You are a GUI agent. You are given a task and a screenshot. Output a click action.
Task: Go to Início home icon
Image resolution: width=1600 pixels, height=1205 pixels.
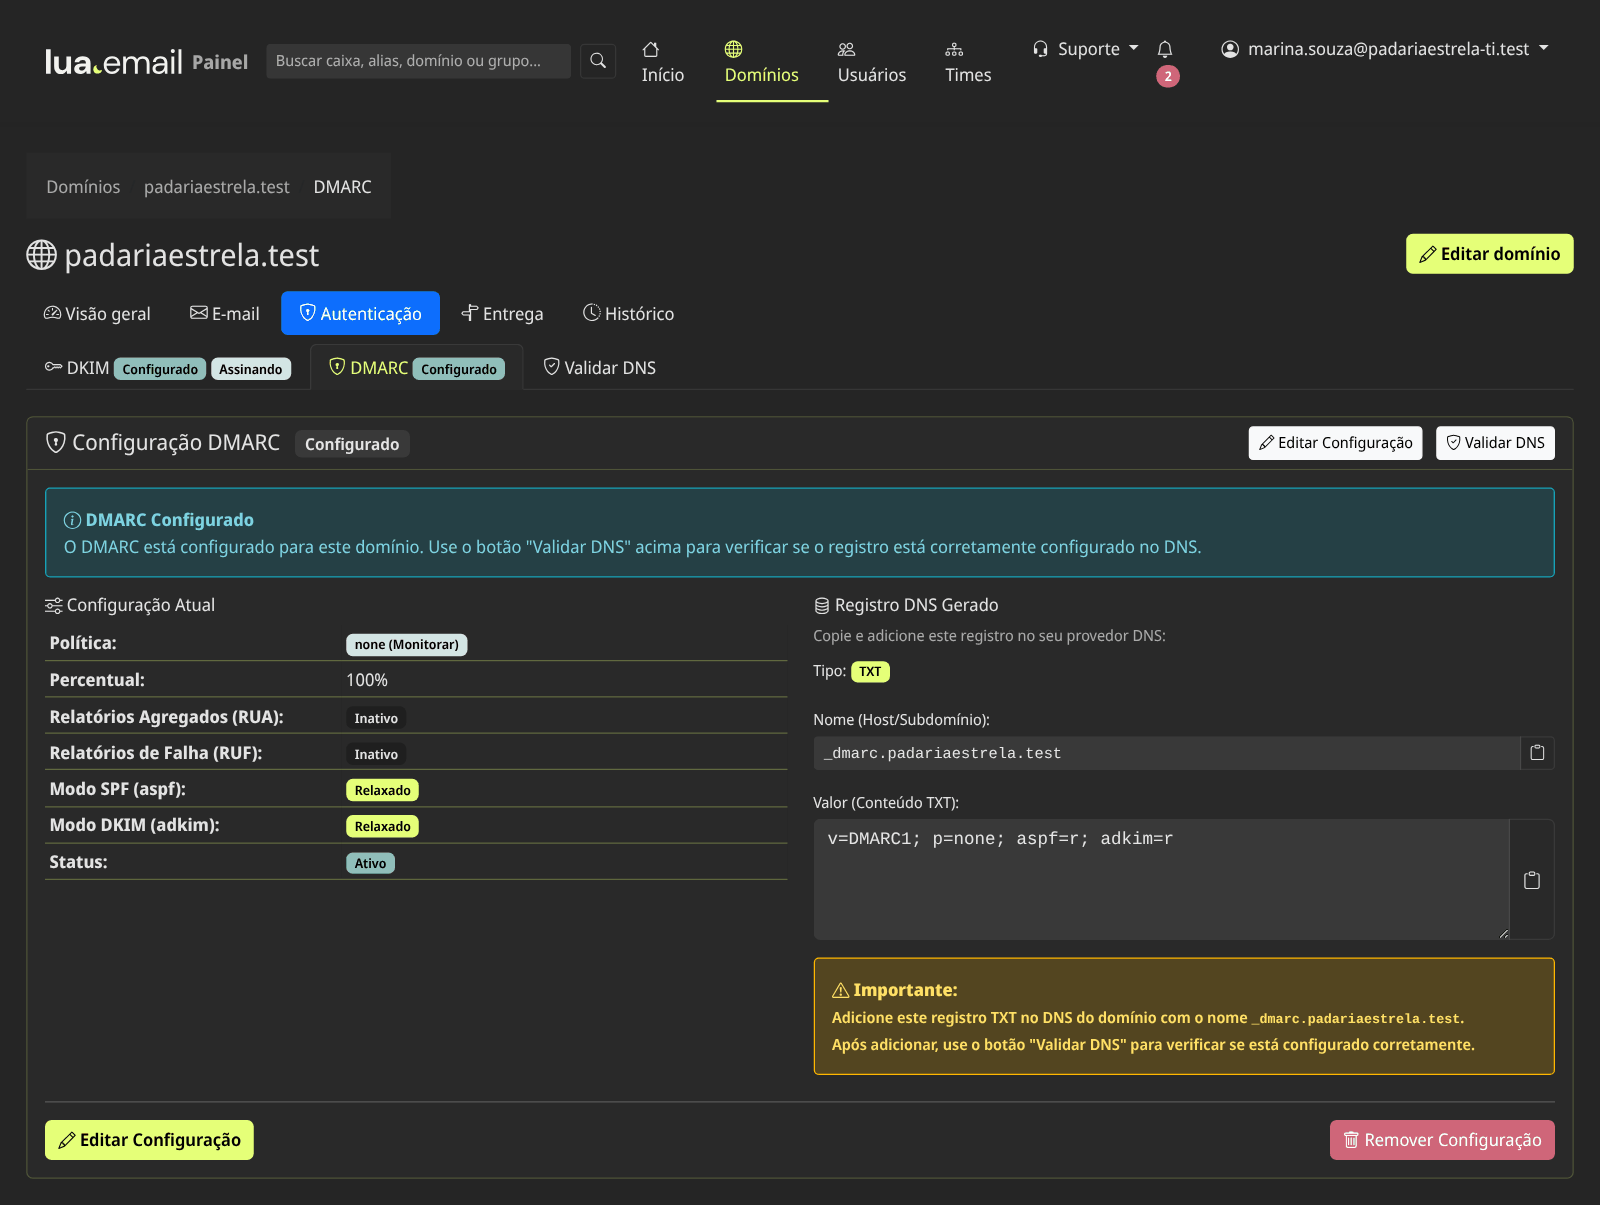pyautogui.click(x=662, y=62)
